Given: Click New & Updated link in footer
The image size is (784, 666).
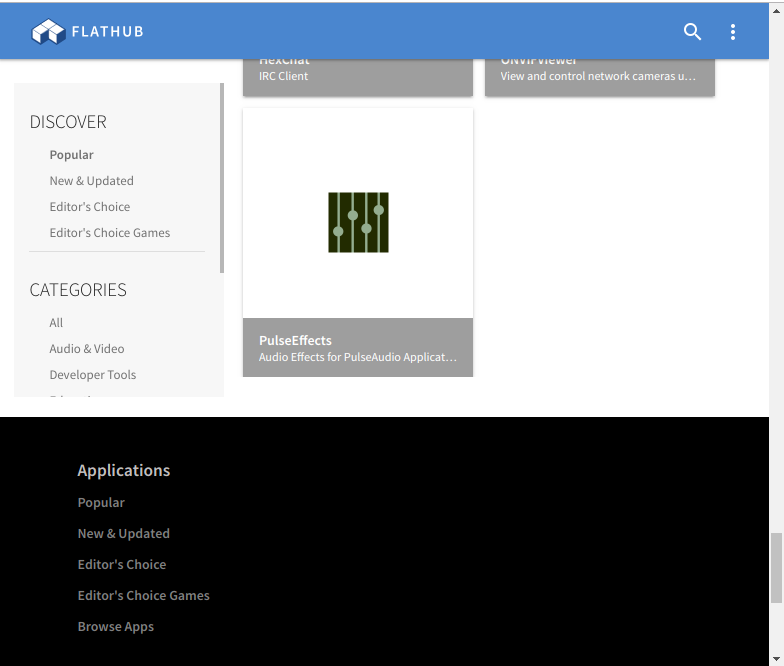Looking at the screenshot, I should [x=124, y=534].
